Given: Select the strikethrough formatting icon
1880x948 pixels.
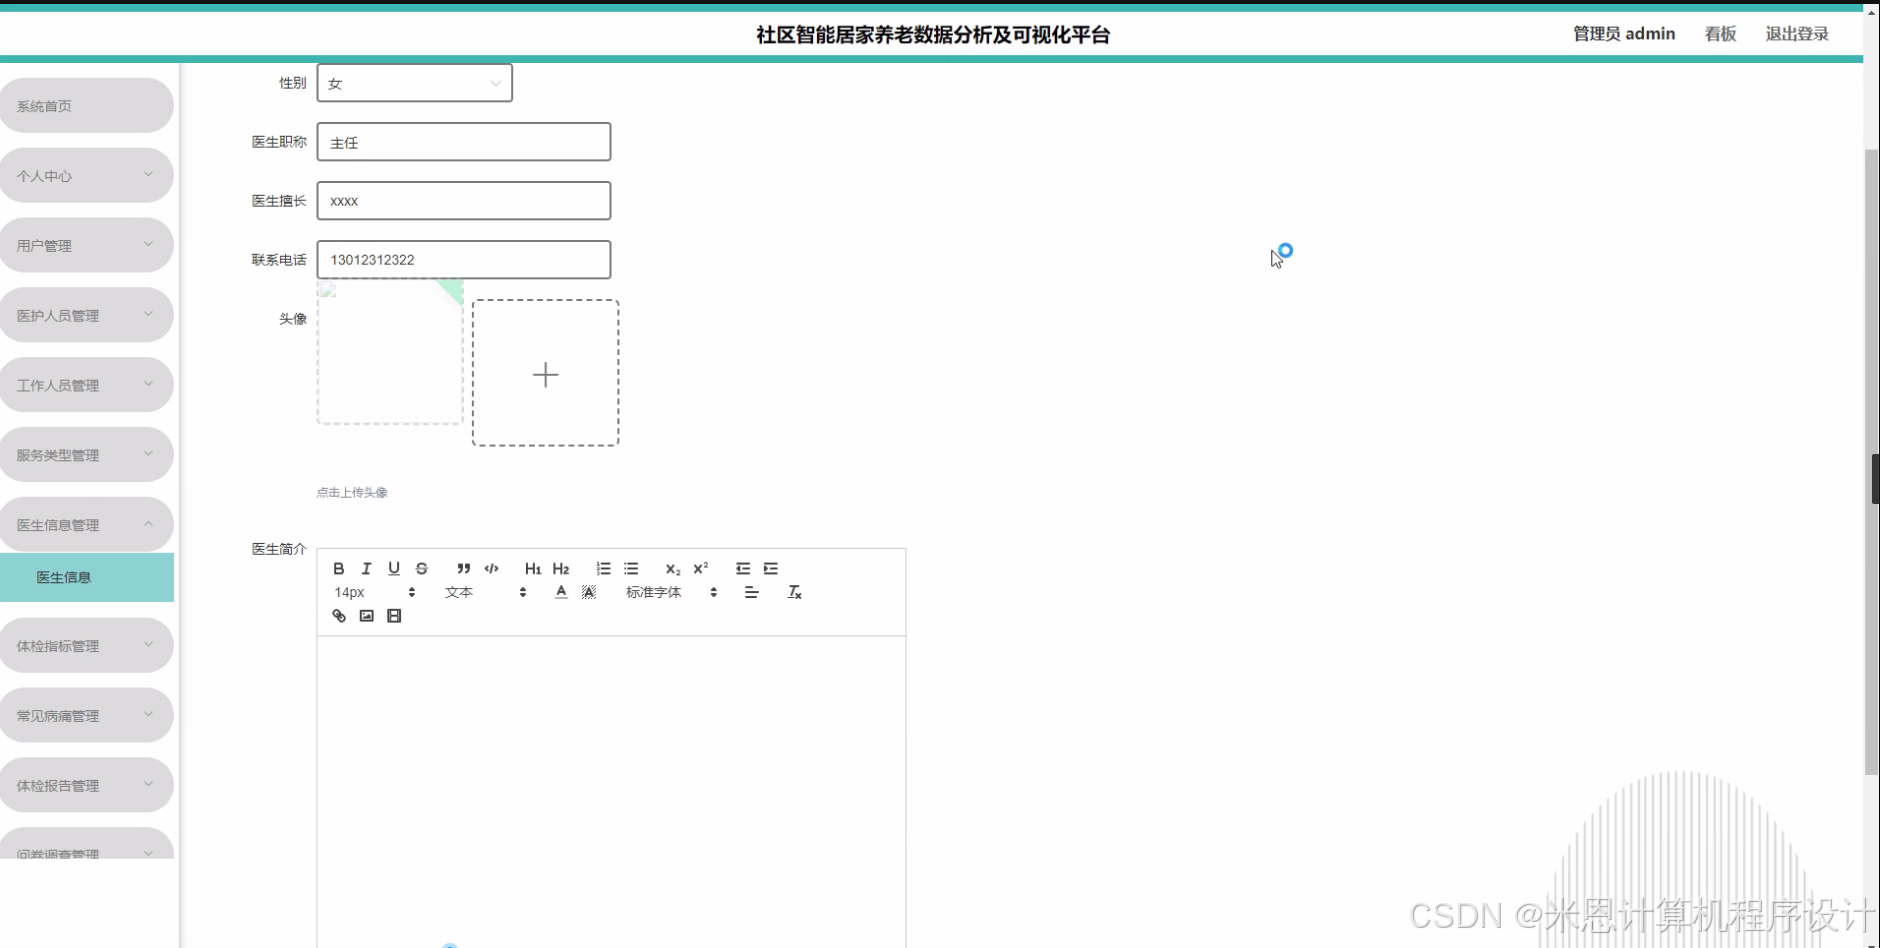Looking at the screenshot, I should [421, 568].
